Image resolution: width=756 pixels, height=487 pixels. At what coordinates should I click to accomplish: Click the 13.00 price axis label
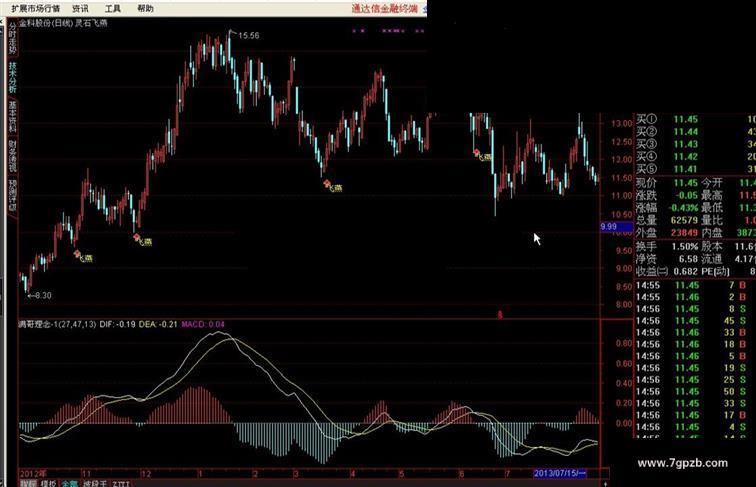click(621, 123)
